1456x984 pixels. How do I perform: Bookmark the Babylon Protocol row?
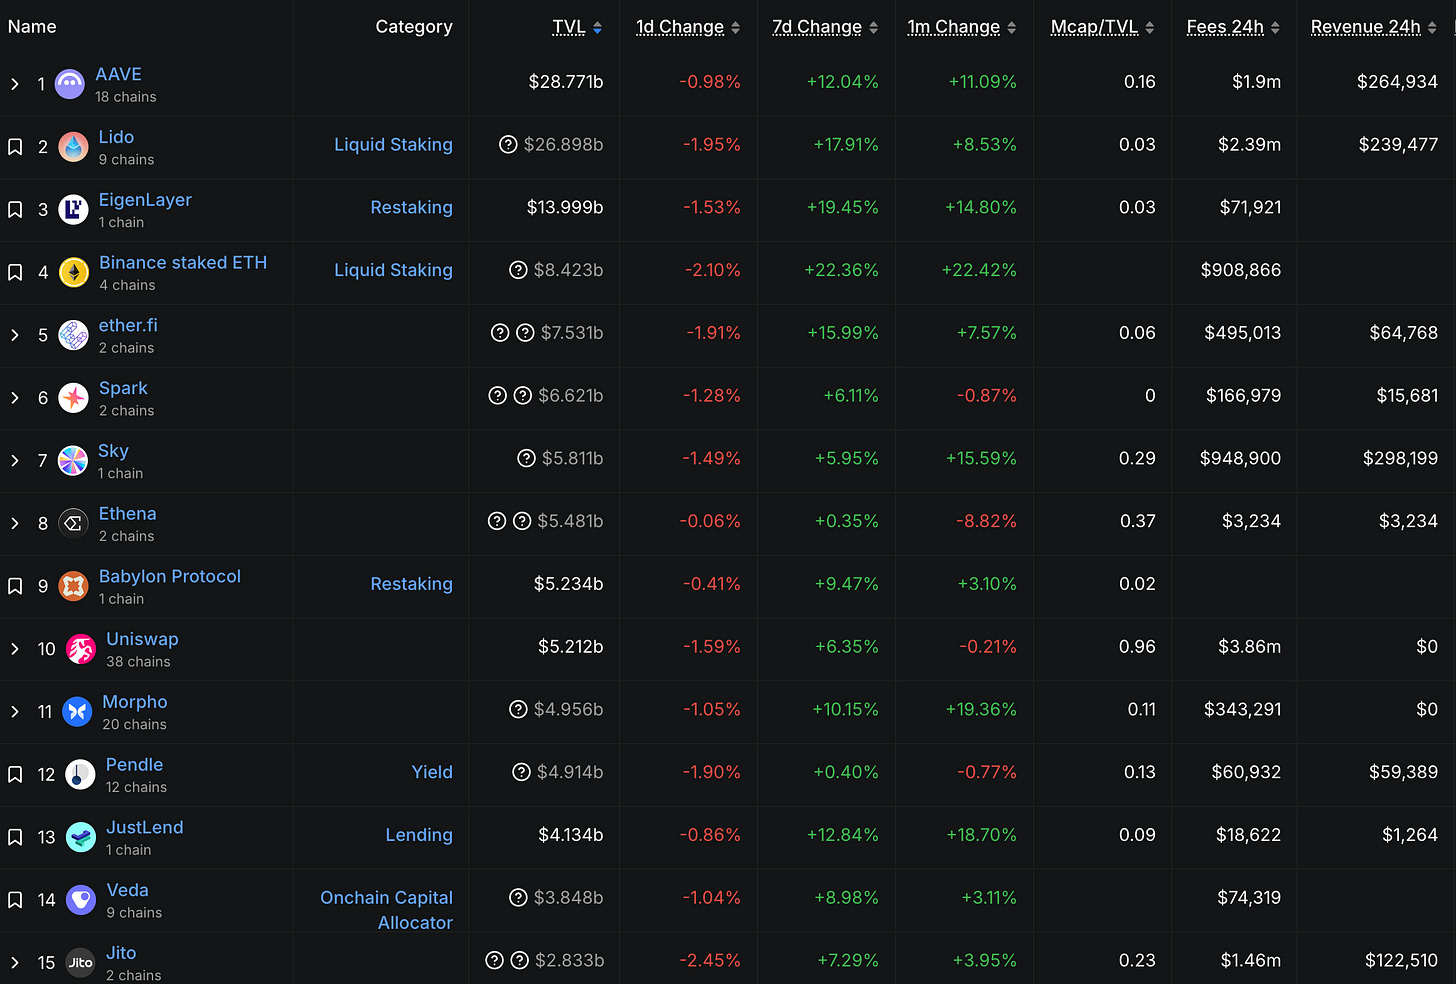pos(15,586)
